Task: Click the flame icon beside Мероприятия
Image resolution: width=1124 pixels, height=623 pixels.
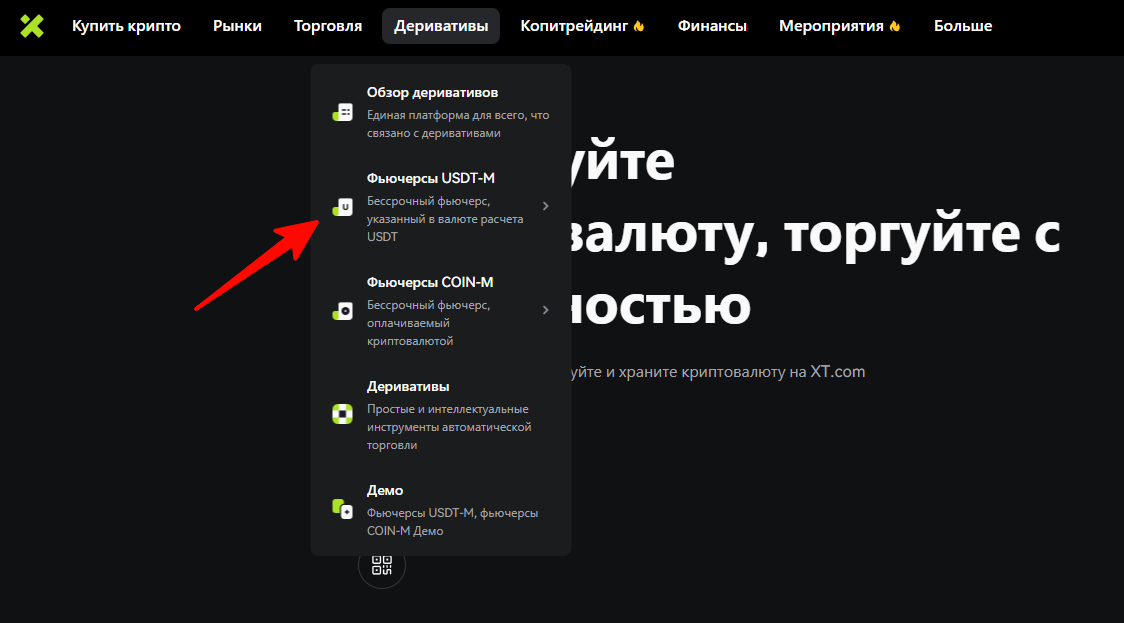Action: [x=895, y=27]
